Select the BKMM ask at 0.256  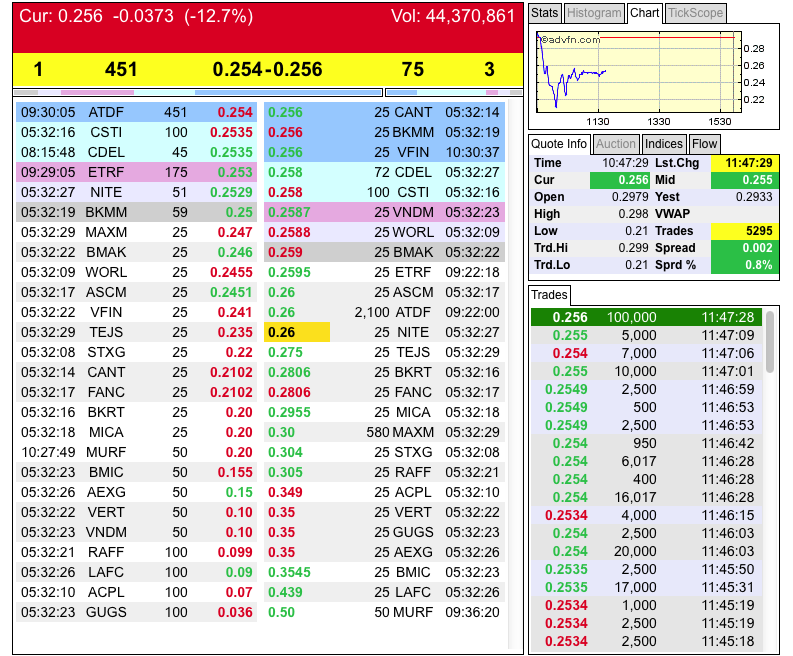(384, 133)
